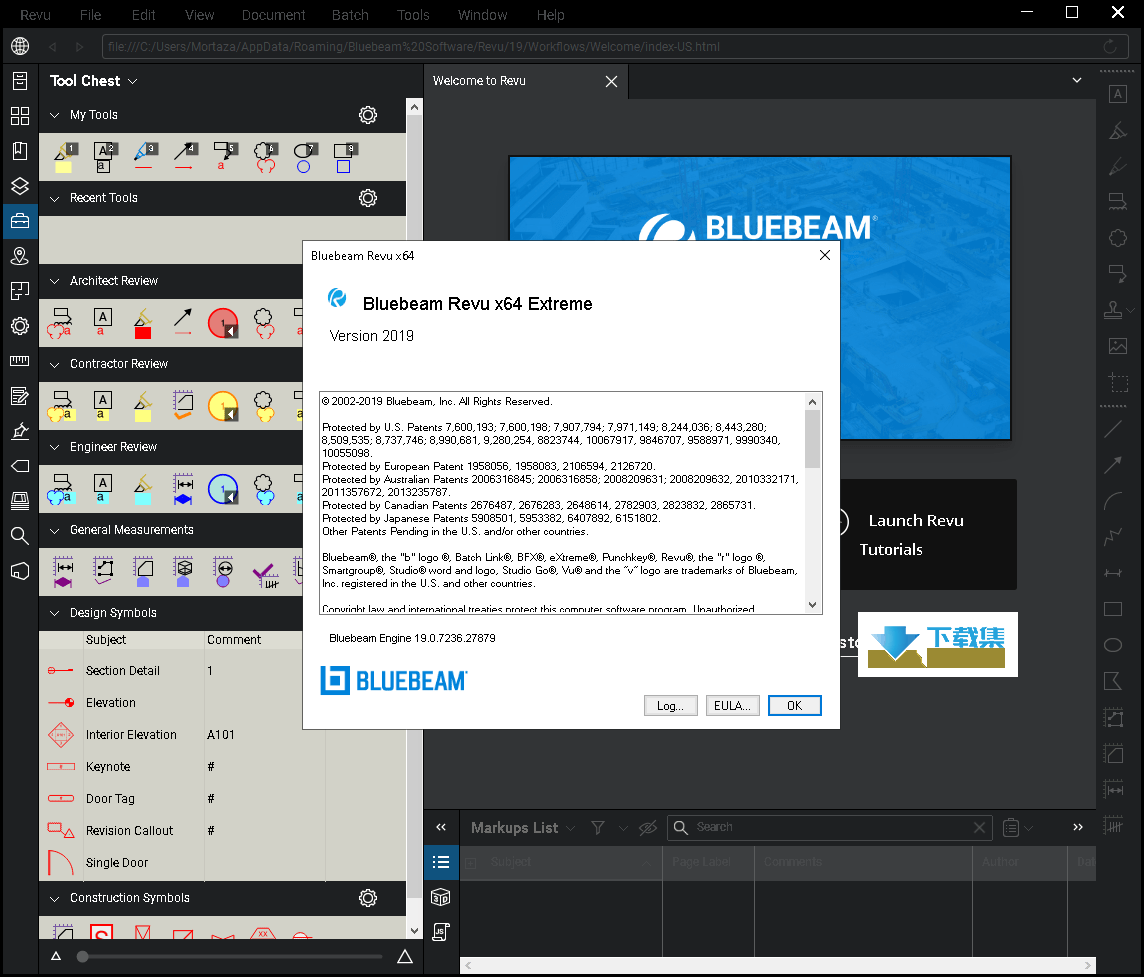
Task: Open the Signatures pen panel icon
Action: coord(20,431)
